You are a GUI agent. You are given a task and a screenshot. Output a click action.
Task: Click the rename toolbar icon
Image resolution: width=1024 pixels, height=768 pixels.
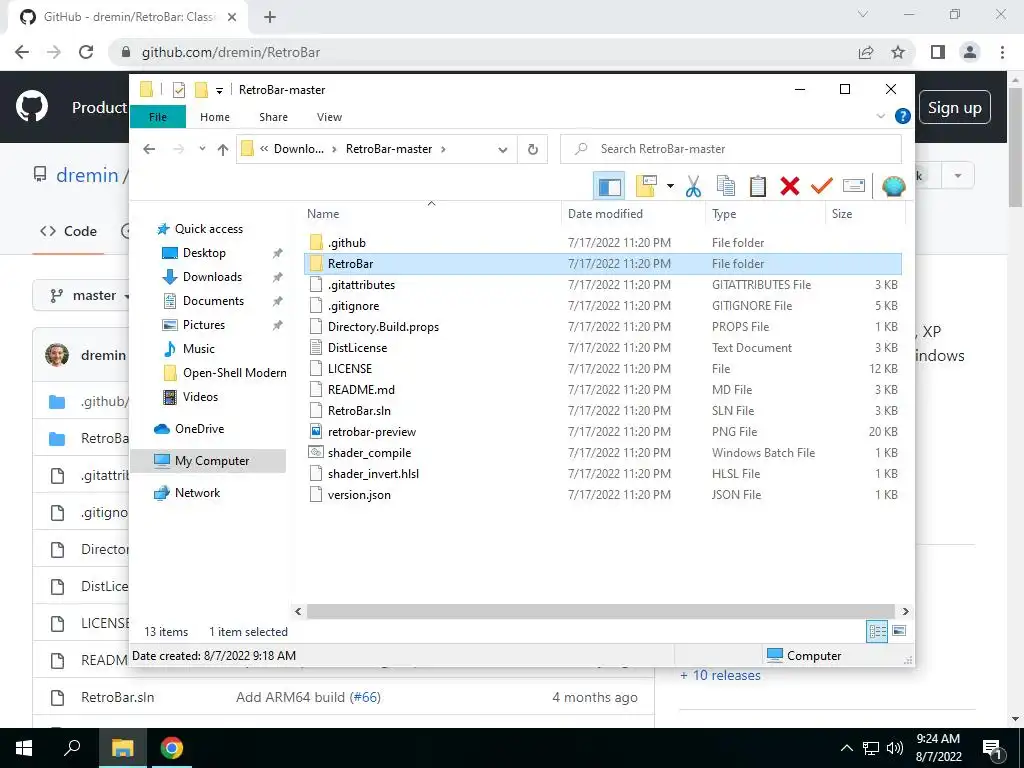(x=854, y=186)
